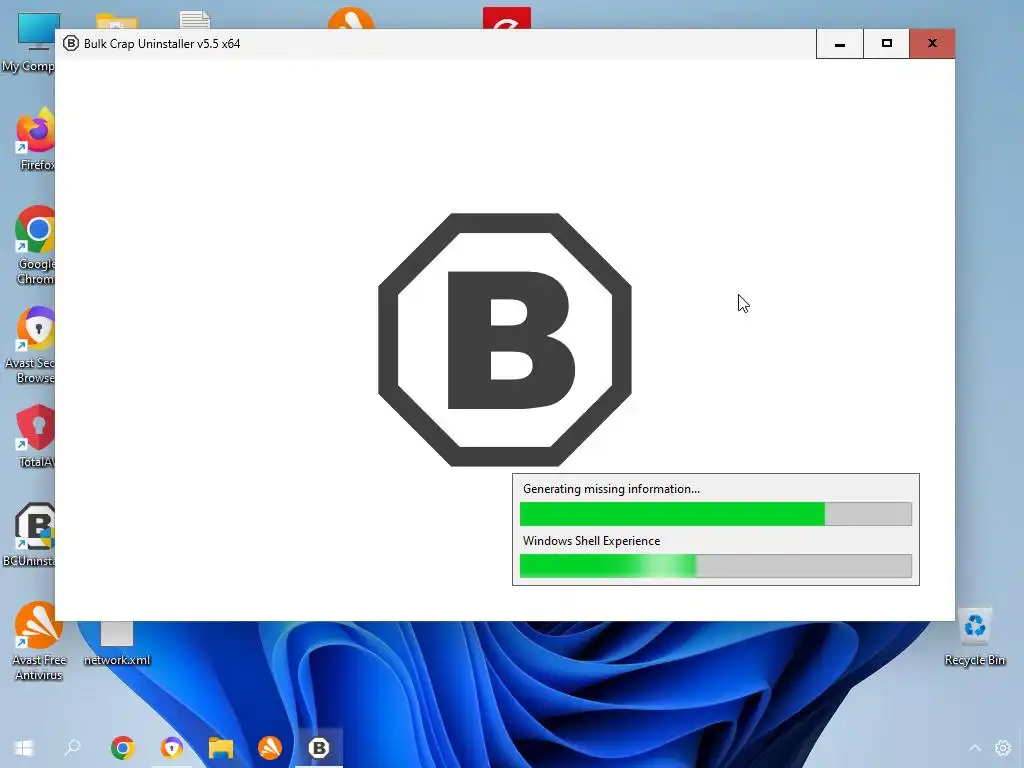
Task: Open the TotalAV desktop shortcut
Action: click(x=35, y=436)
